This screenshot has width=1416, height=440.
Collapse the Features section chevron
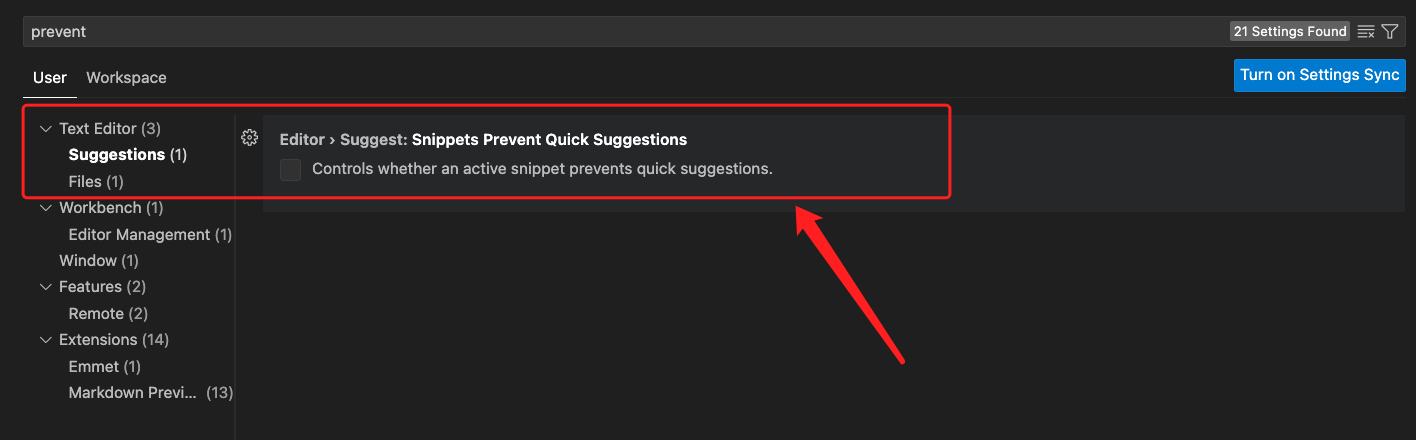[x=45, y=287]
